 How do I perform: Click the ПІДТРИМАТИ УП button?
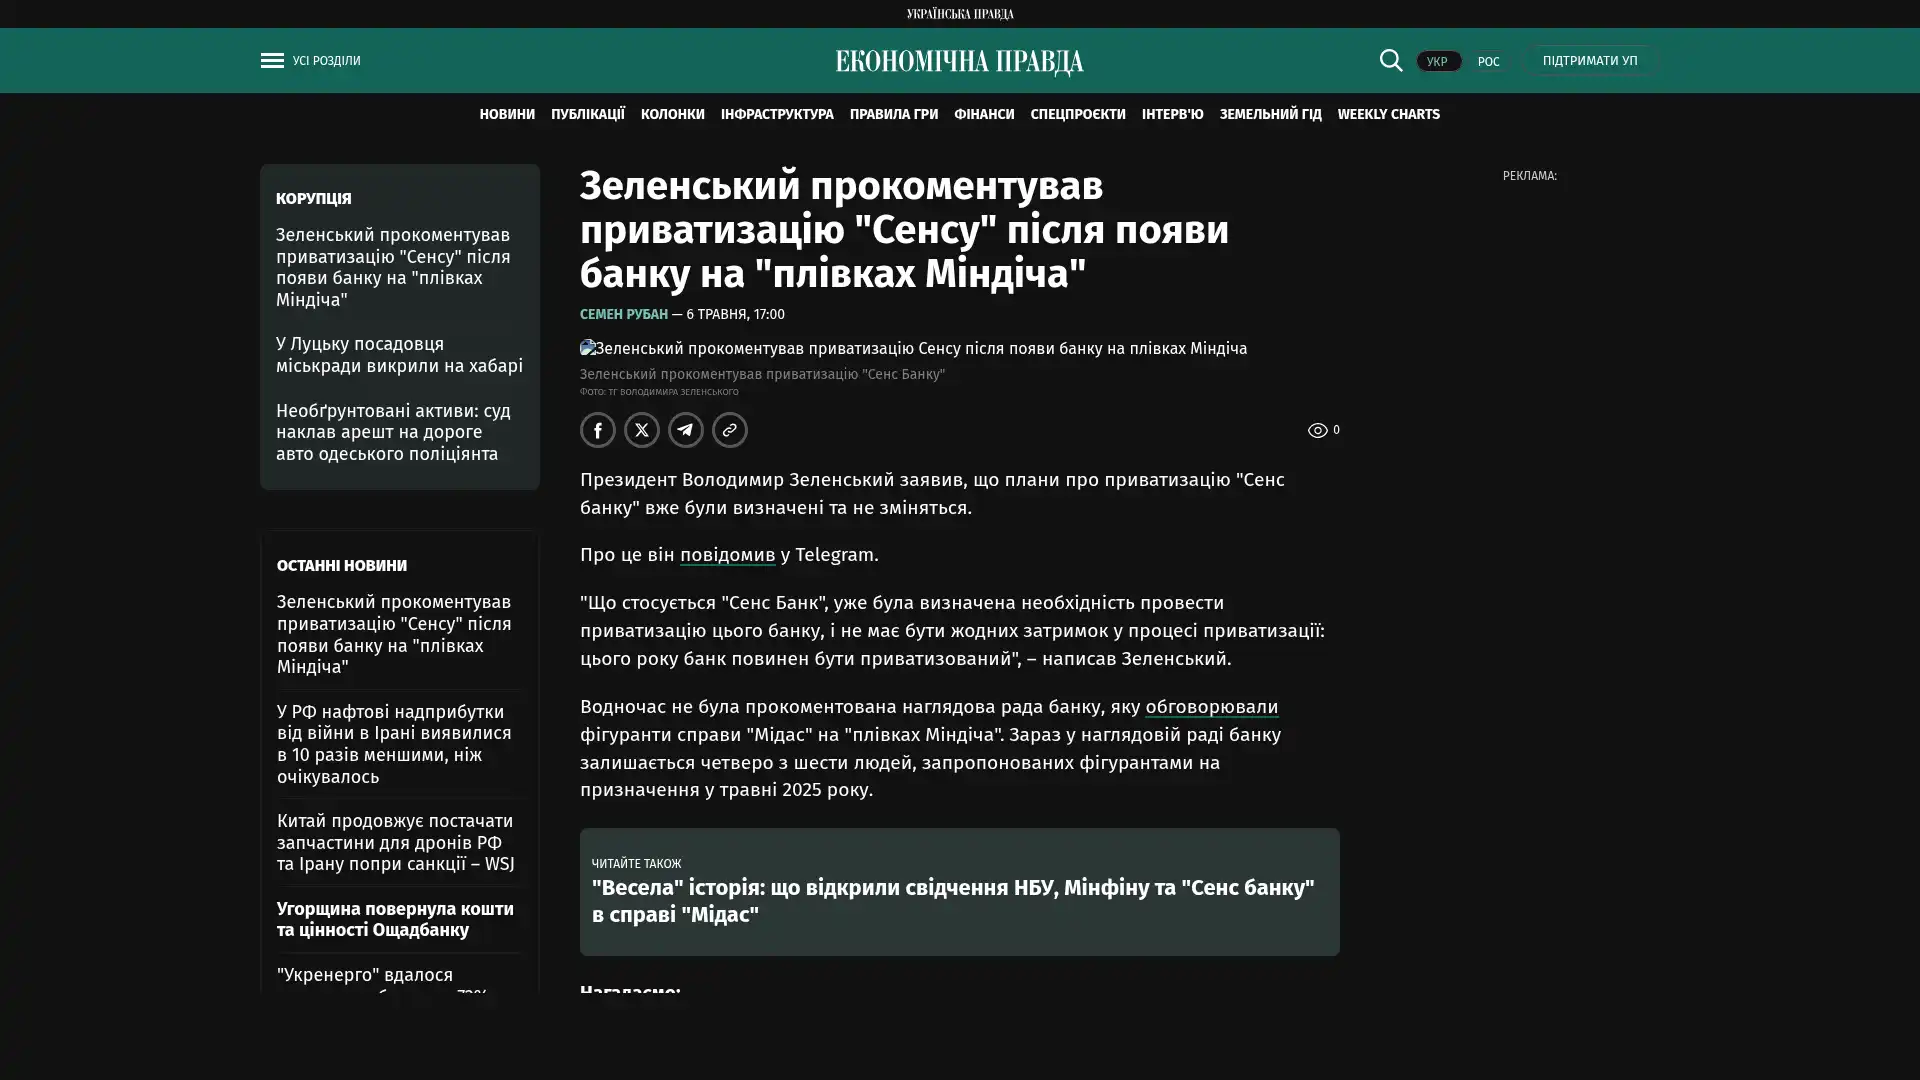[1590, 60]
